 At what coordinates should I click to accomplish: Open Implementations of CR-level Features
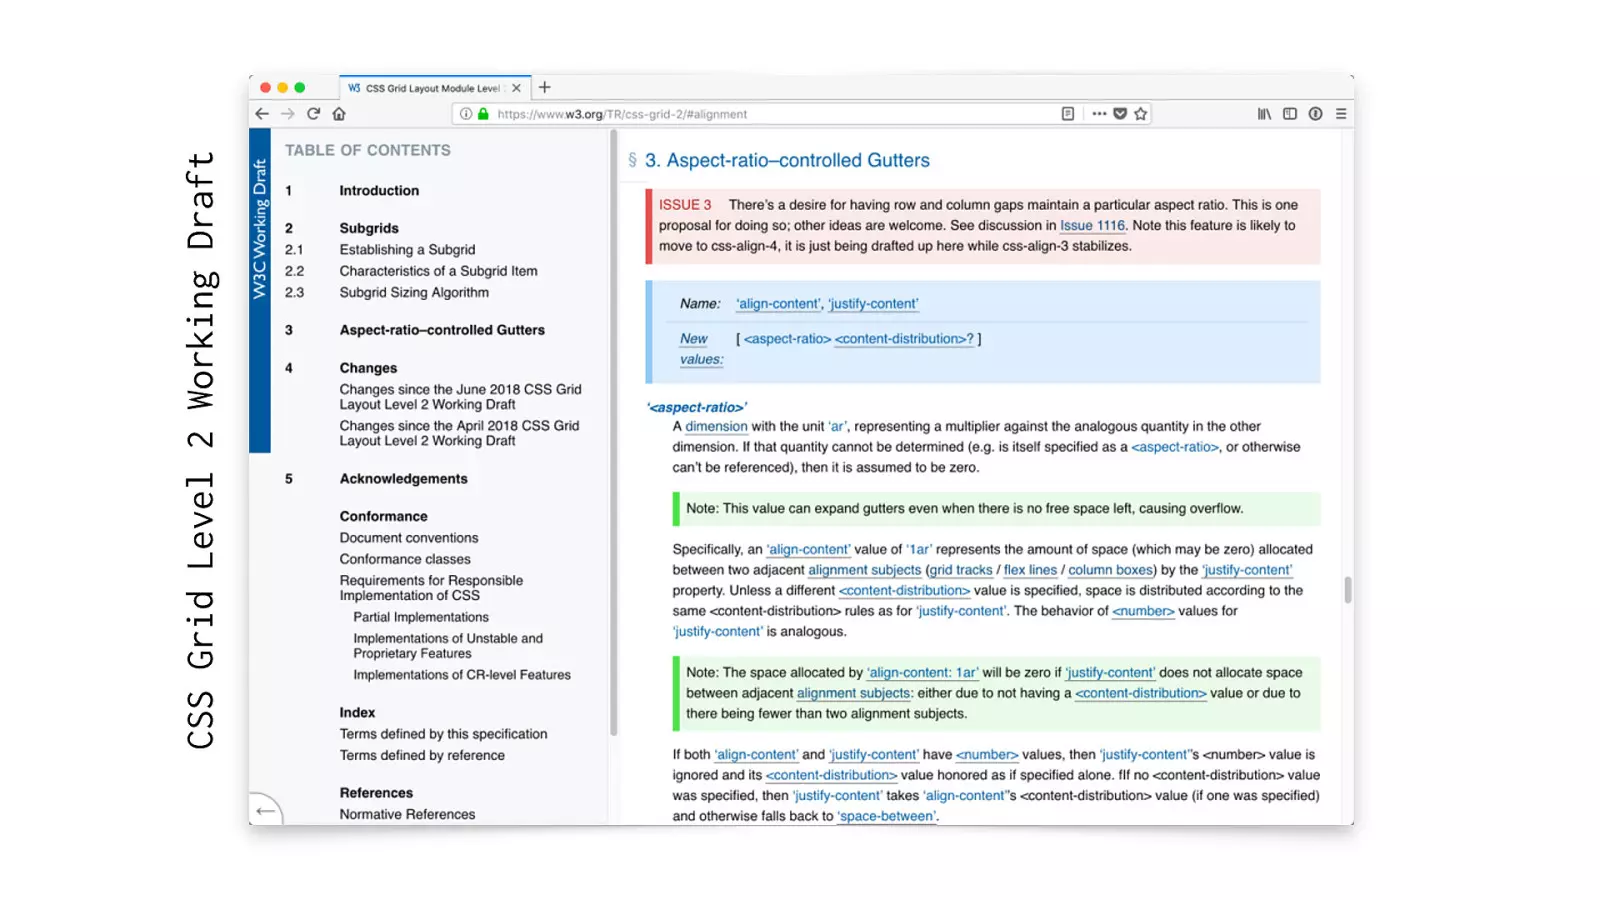pyautogui.click(x=462, y=675)
